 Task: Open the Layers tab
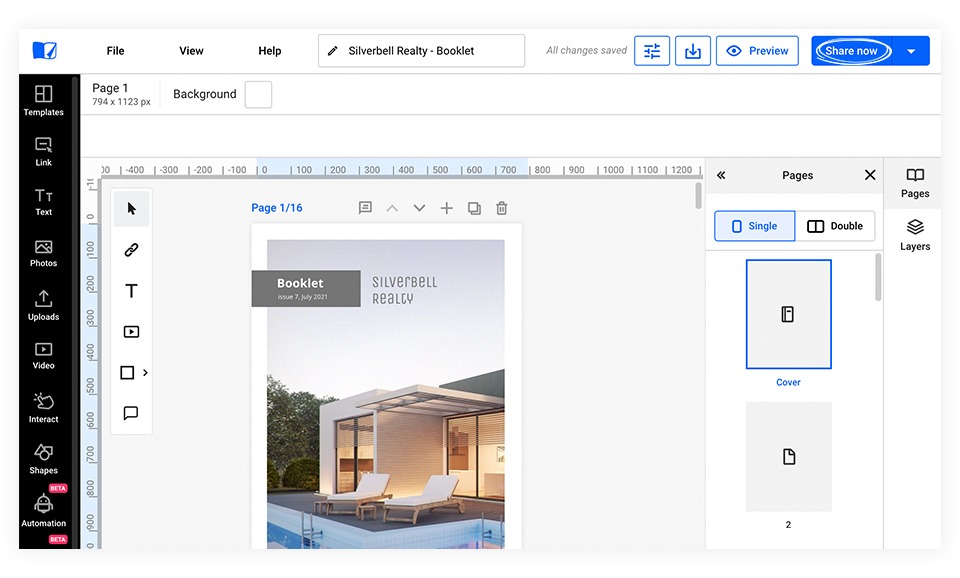(x=914, y=235)
